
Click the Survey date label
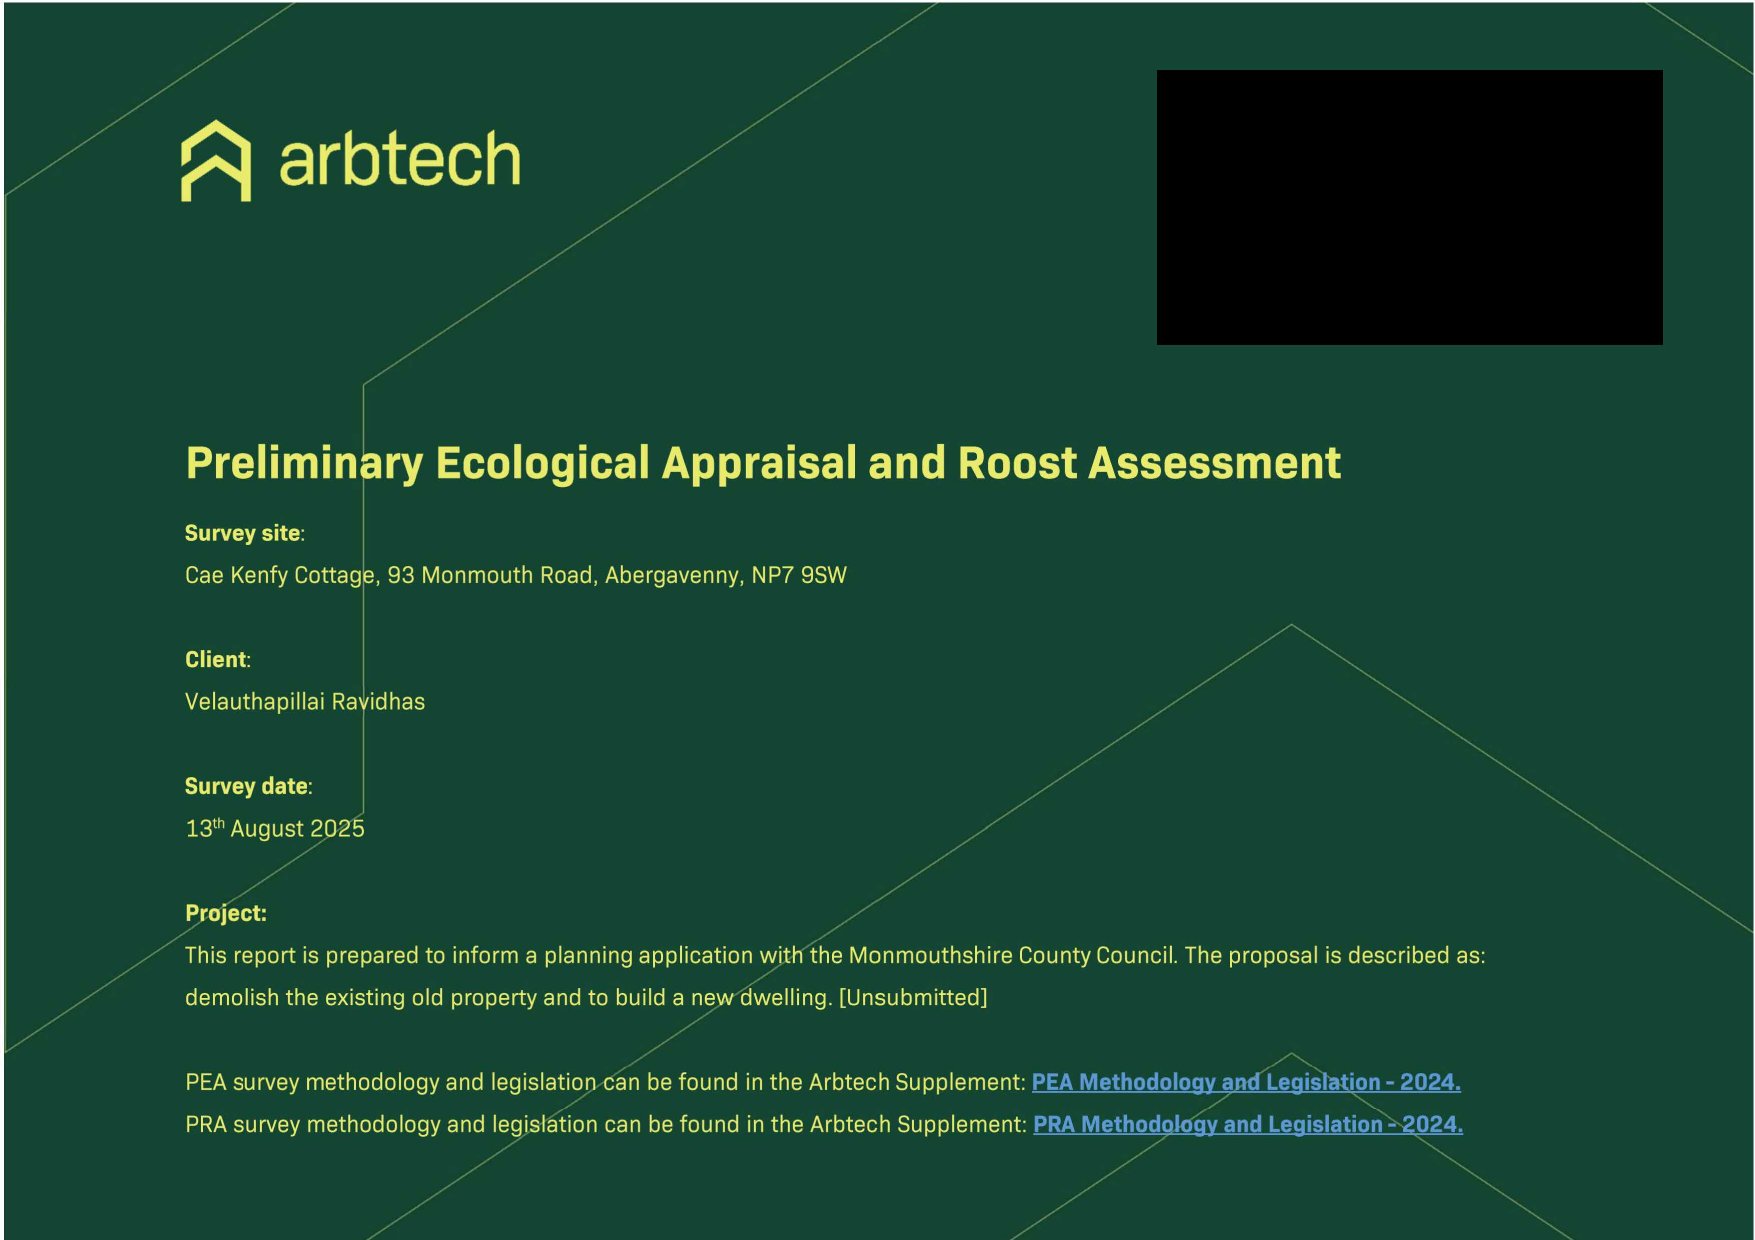(x=247, y=787)
